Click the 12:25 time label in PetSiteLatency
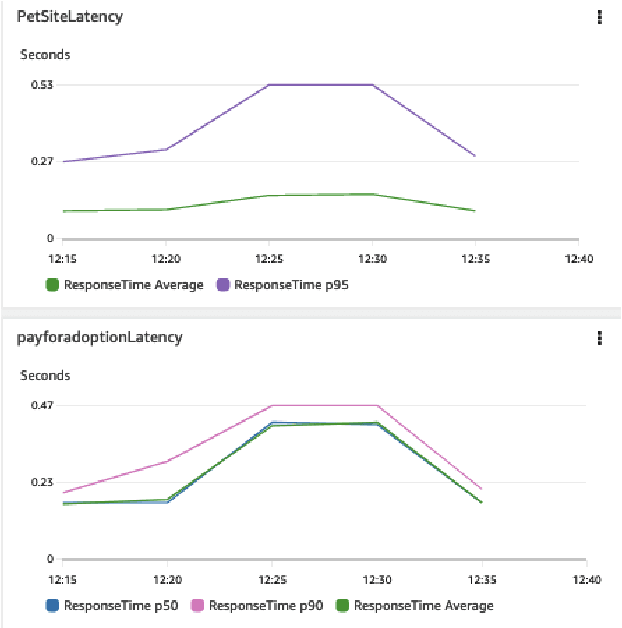Viewport: 622px width, 628px height. (x=268, y=259)
